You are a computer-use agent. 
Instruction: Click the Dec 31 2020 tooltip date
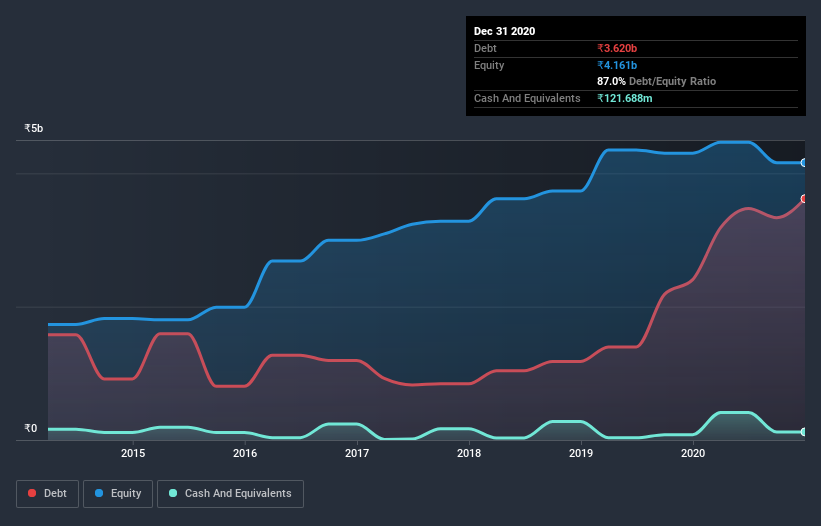[x=504, y=31]
